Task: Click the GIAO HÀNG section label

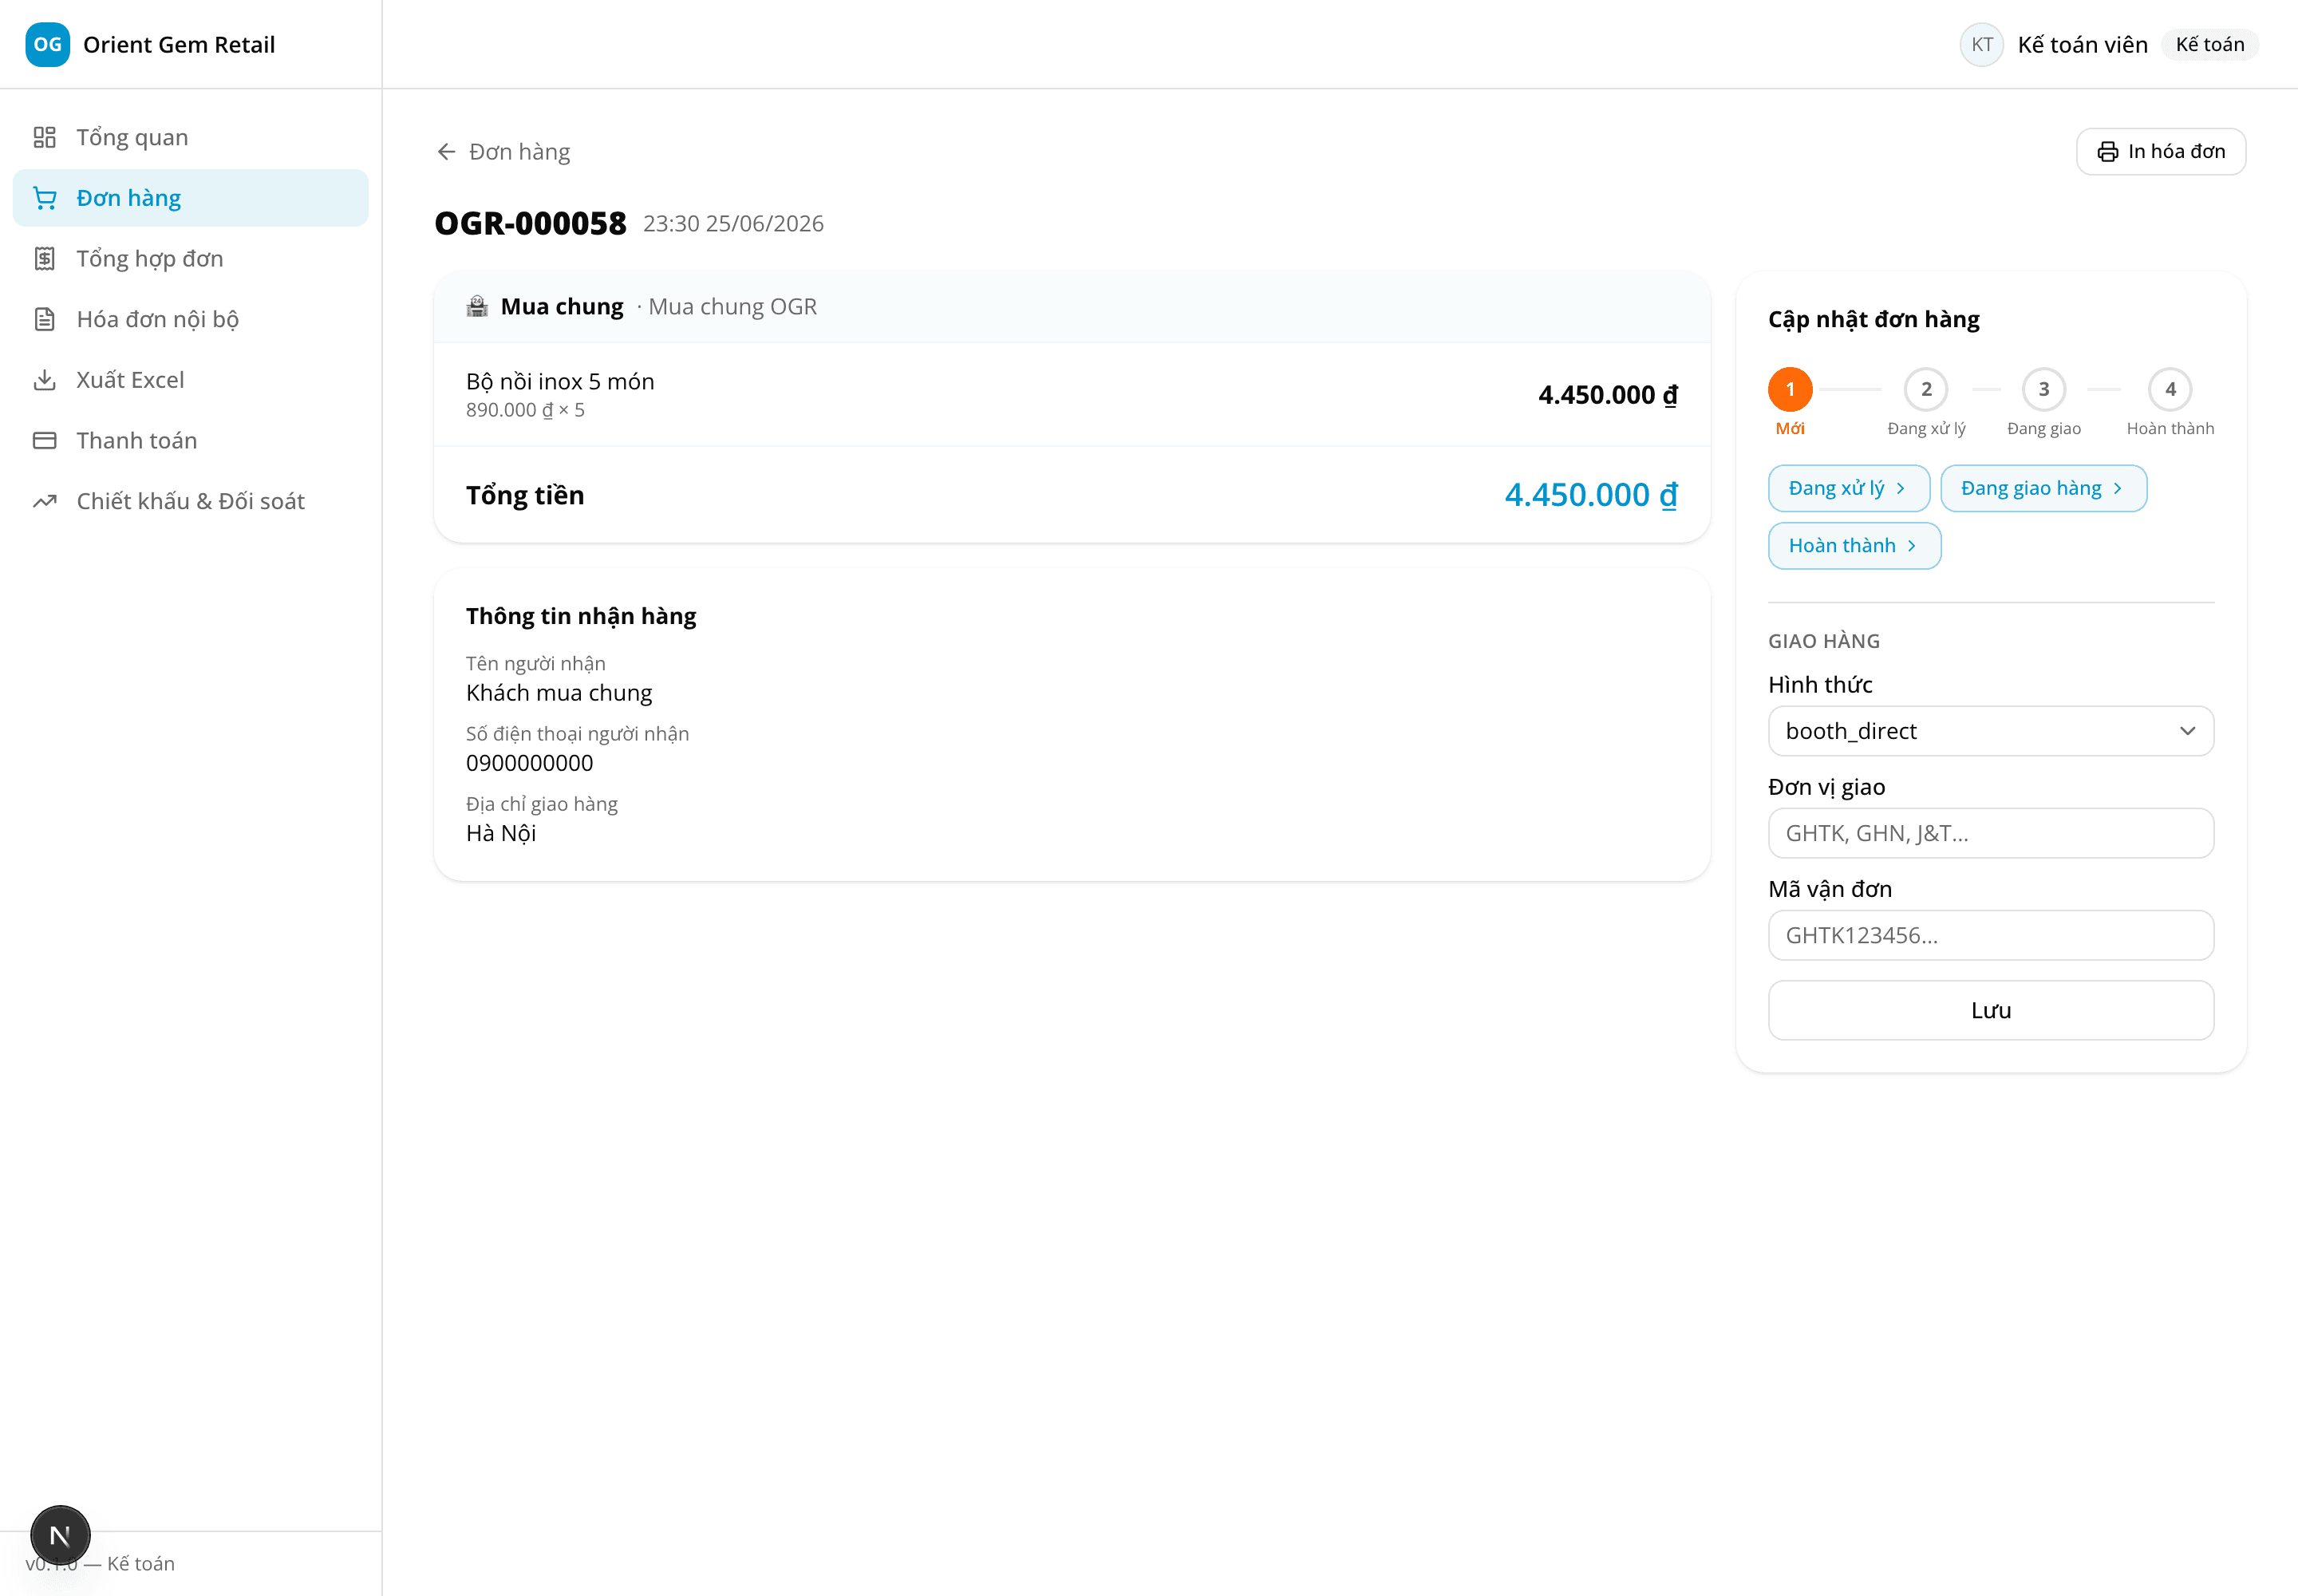Action: click(x=1823, y=641)
